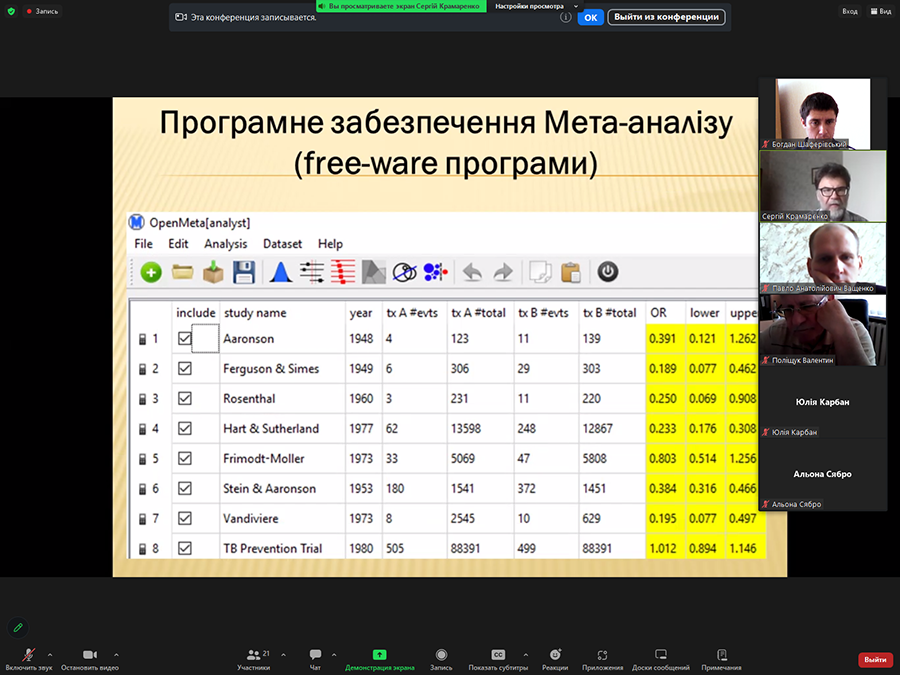Click the import box icon in OpenMeta toolbar
Screen dimensions: 900x675
pos(213,272)
